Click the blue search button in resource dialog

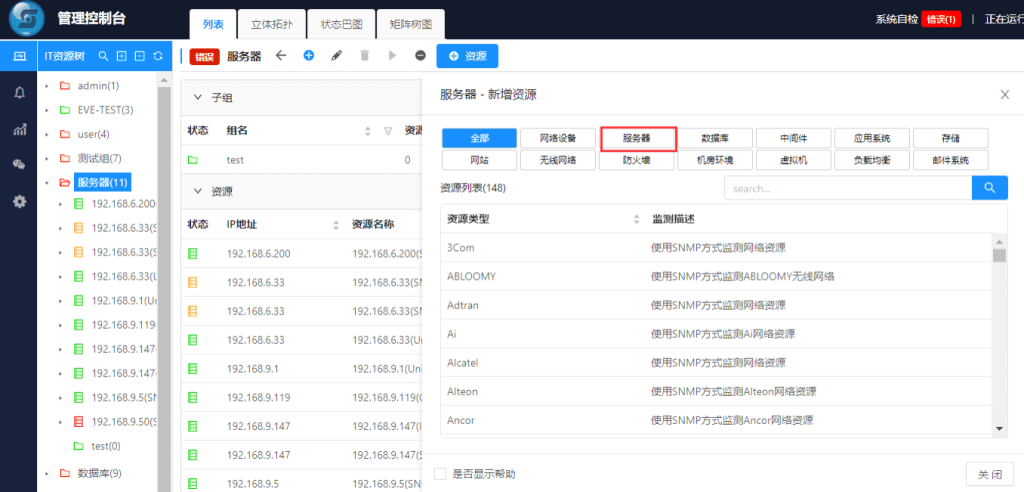coord(989,188)
